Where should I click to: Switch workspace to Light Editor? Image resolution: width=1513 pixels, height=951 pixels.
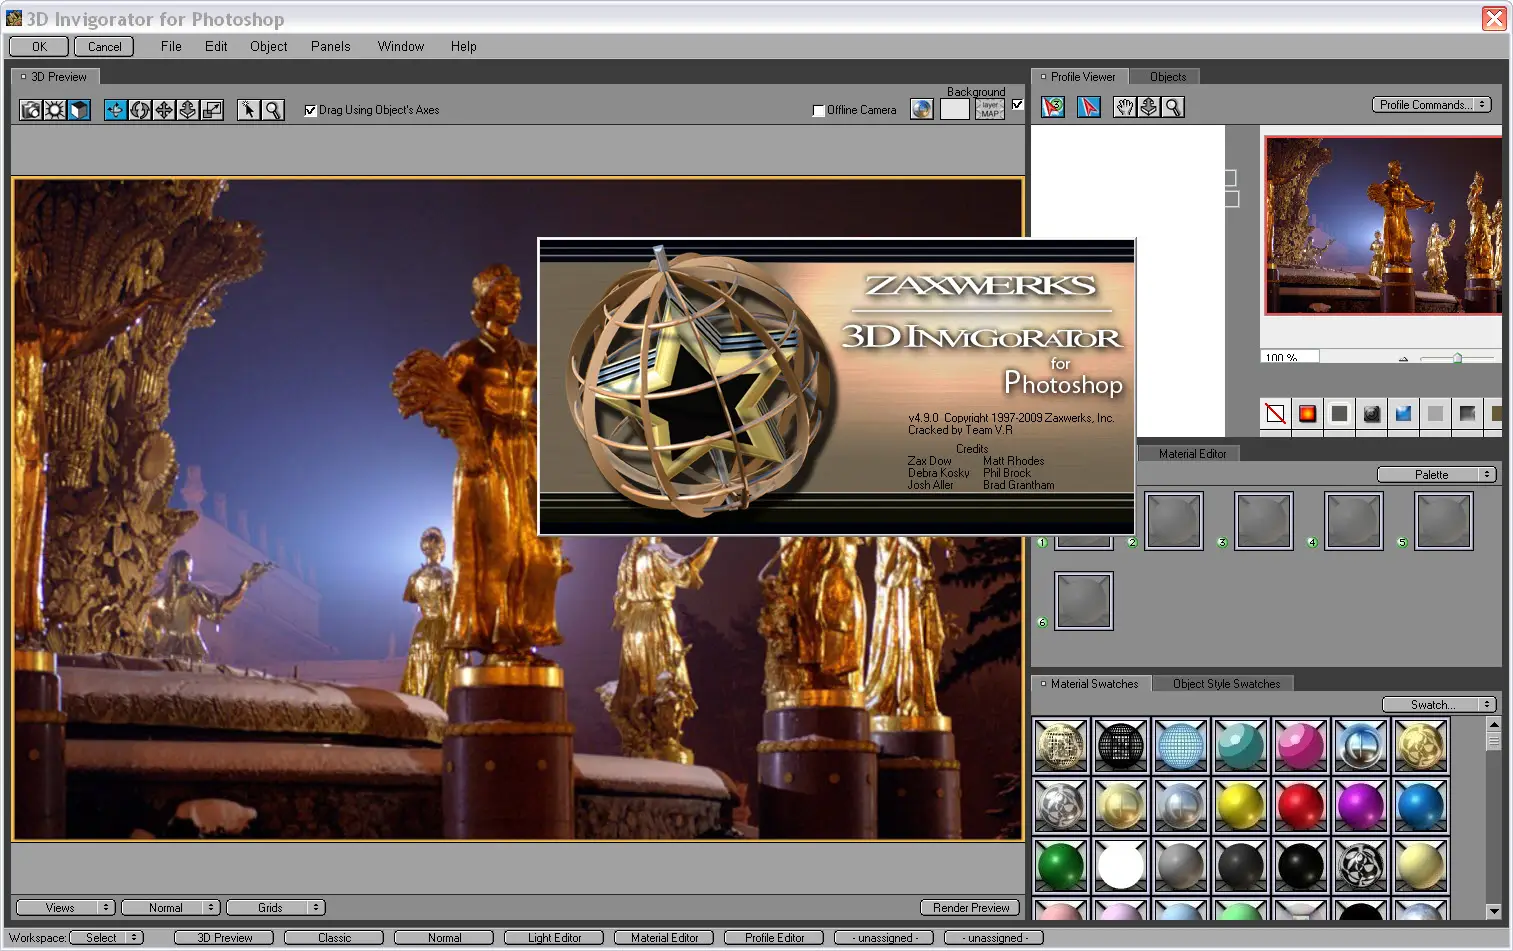point(554,938)
